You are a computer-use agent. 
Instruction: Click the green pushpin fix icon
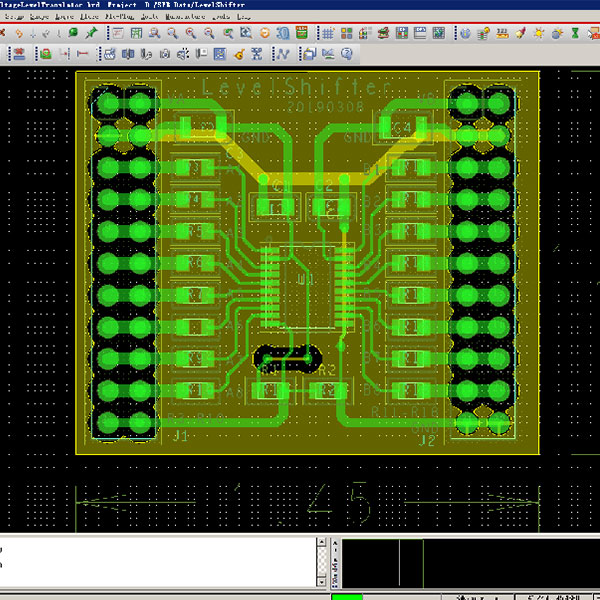pos(91,33)
